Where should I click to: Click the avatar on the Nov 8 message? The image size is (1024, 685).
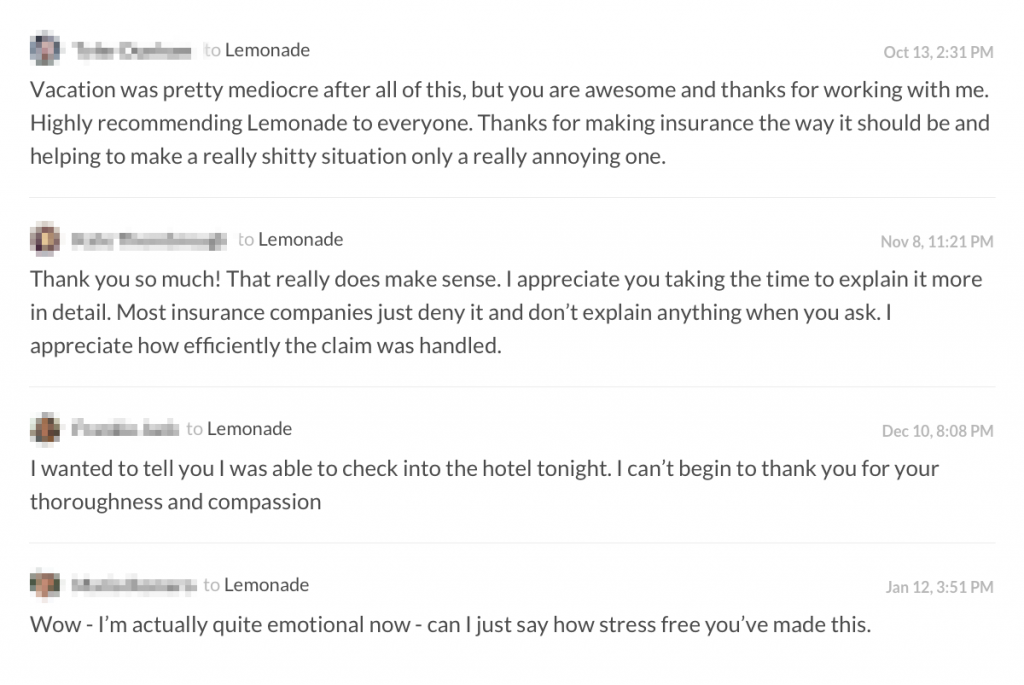(45, 239)
